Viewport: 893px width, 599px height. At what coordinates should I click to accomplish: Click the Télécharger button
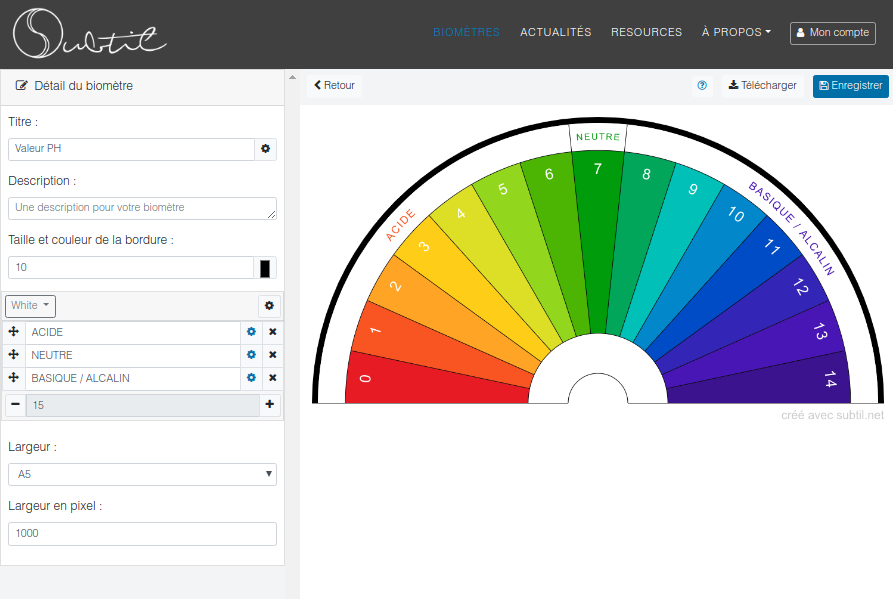[763, 86]
